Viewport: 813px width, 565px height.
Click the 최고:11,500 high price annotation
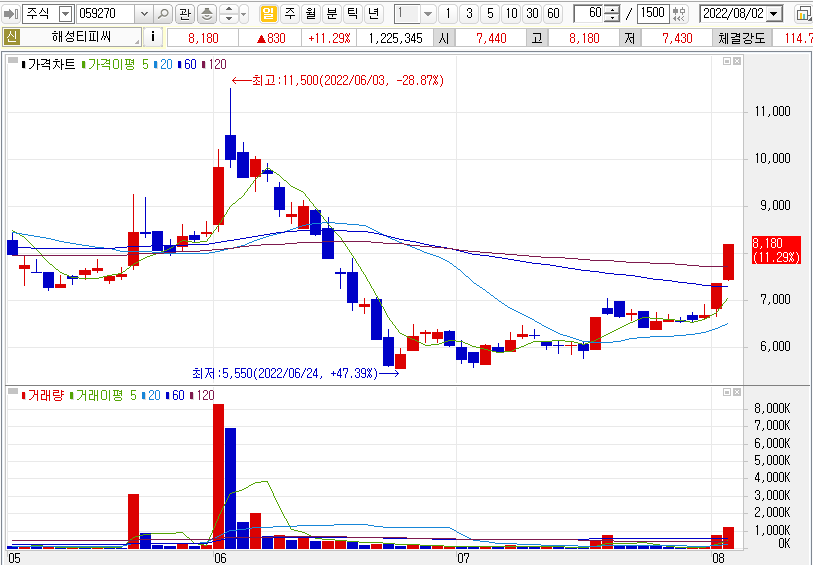click(x=338, y=80)
